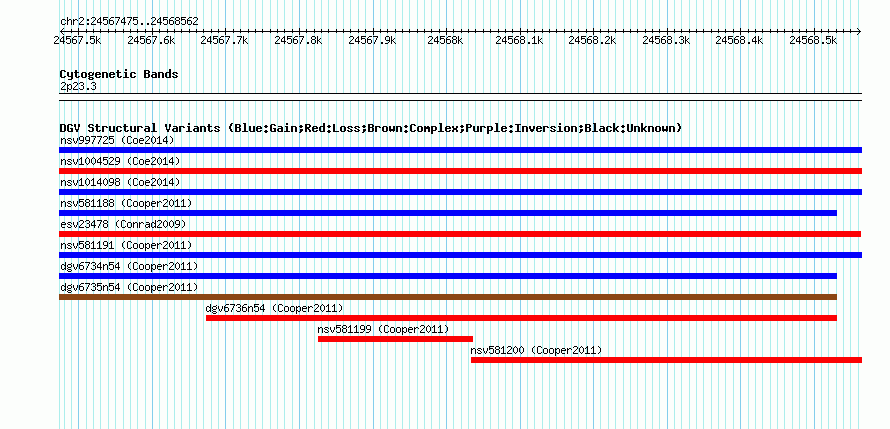Image resolution: width=890 pixels, height=429 pixels.
Task: Open the nsv581188 (Cooper2011) variant label
Action: pos(126,203)
